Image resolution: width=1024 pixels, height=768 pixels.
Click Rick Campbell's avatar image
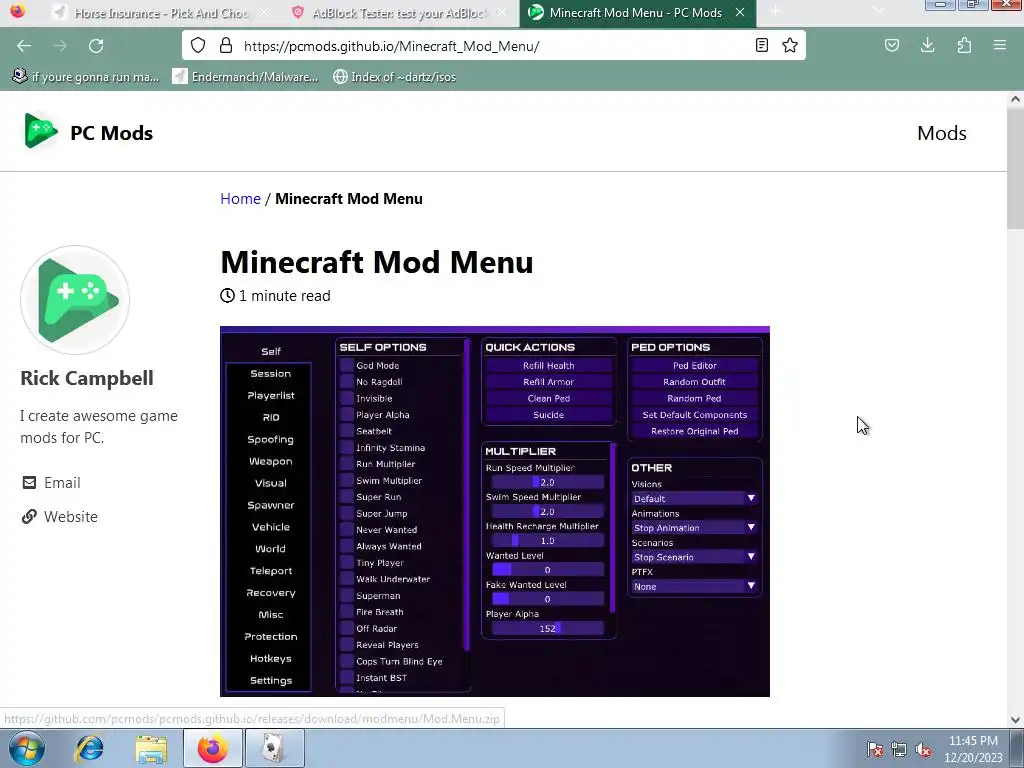[x=75, y=300]
